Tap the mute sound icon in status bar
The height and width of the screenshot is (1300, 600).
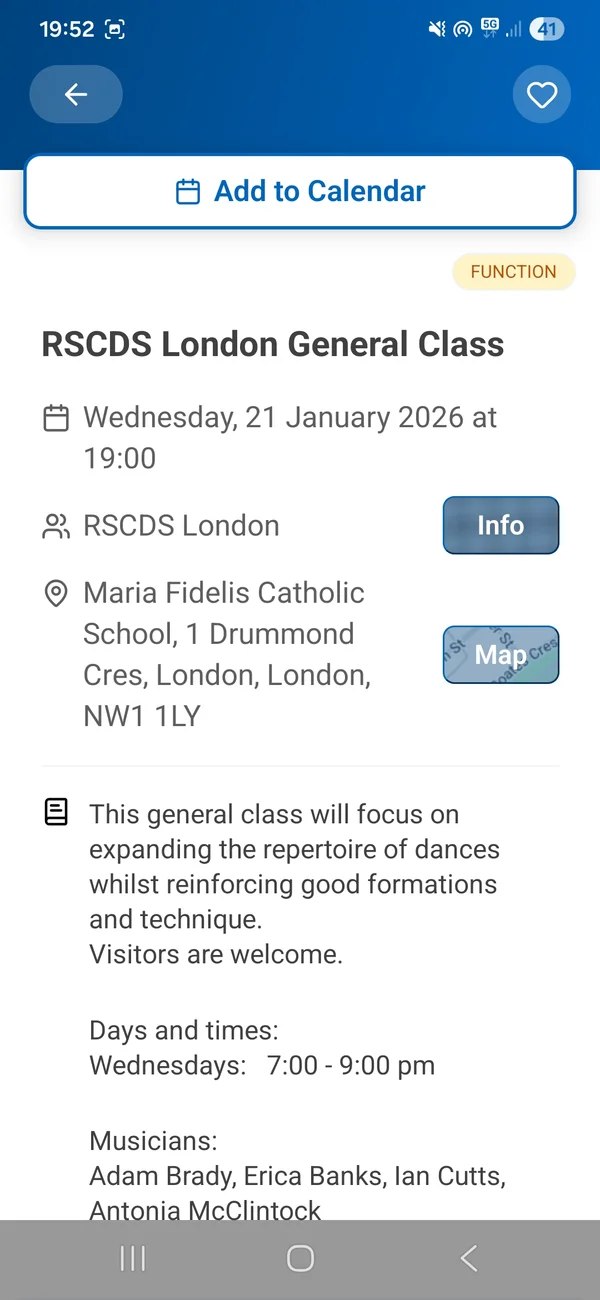(x=436, y=29)
